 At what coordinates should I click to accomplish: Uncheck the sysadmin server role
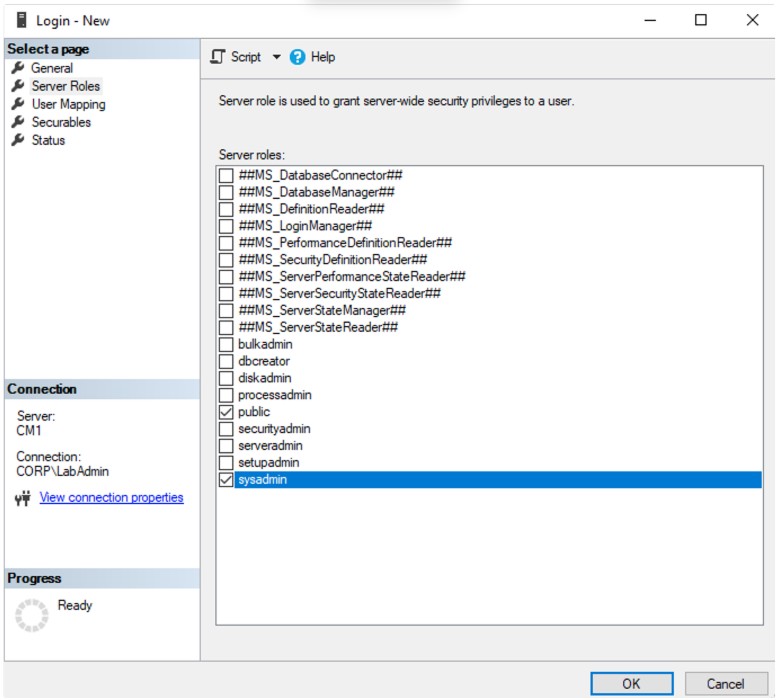pyautogui.click(x=226, y=480)
